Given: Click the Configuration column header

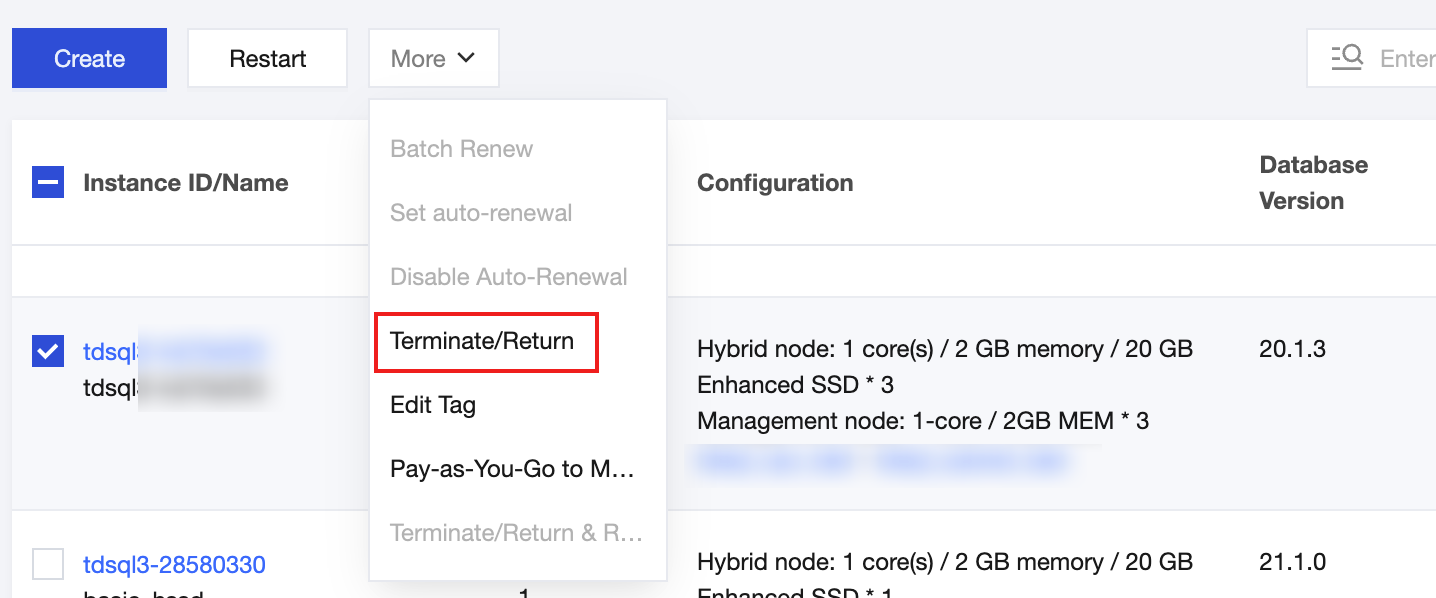Looking at the screenshot, I should click(x=774, y=183).
